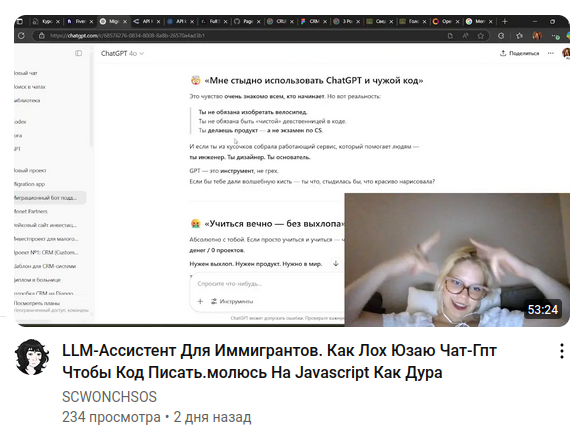575x428 pixels.
Task: Open the Инструменты tools button
Action: 232,301
